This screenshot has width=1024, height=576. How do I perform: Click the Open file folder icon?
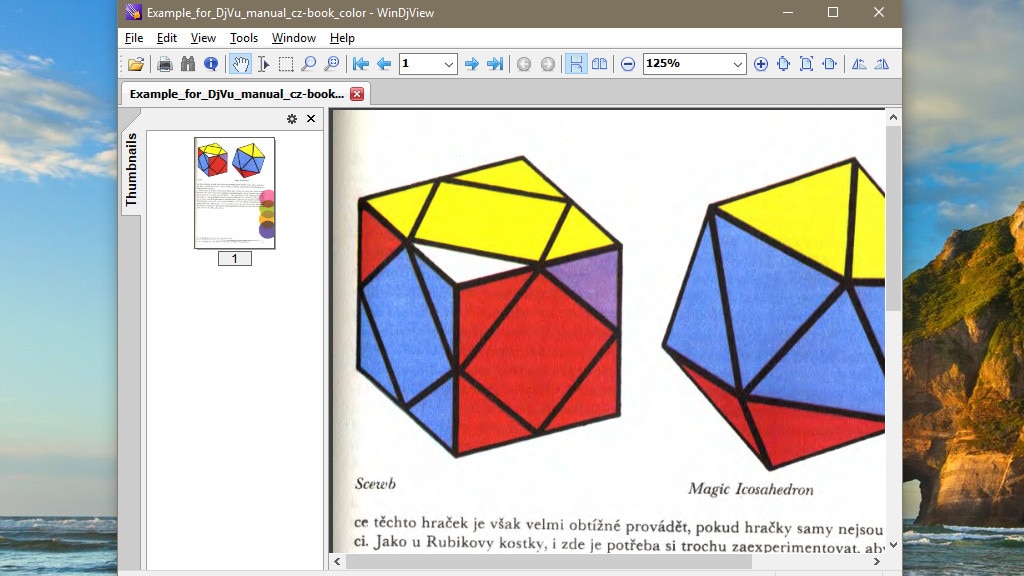tap(136, 64)
